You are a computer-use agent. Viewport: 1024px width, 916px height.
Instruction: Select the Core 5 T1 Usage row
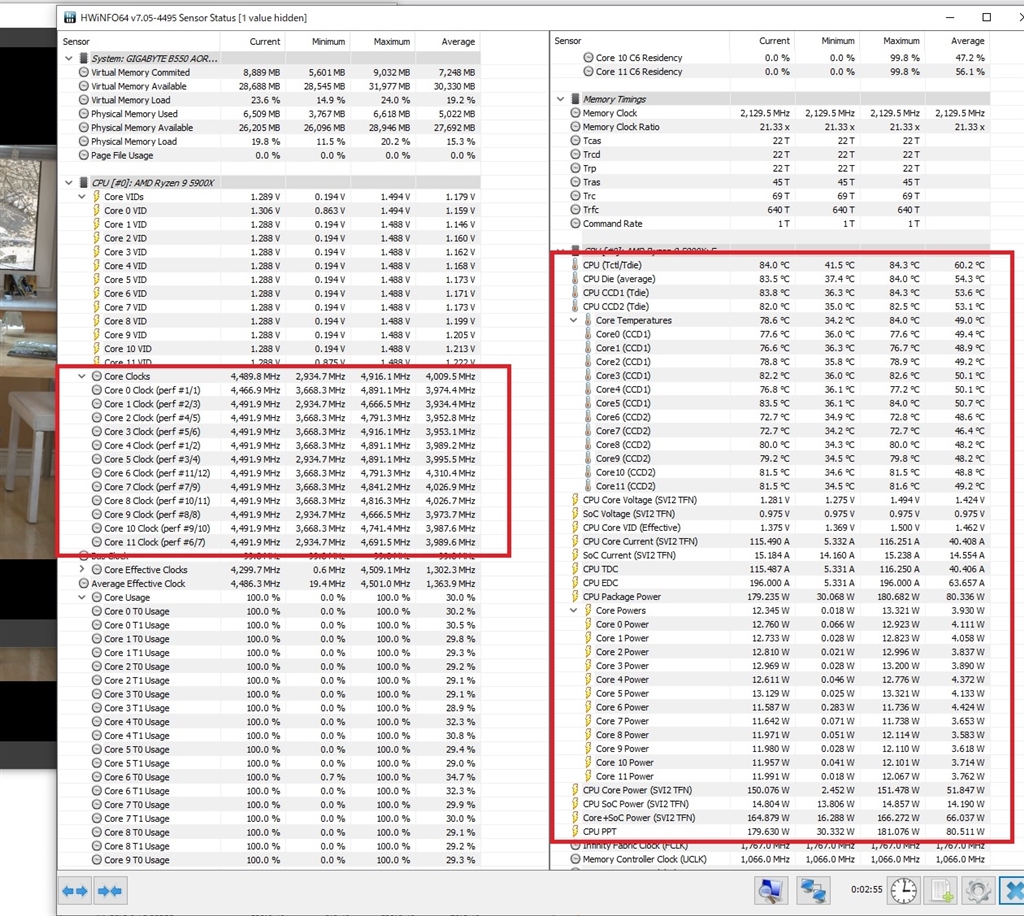269,763
